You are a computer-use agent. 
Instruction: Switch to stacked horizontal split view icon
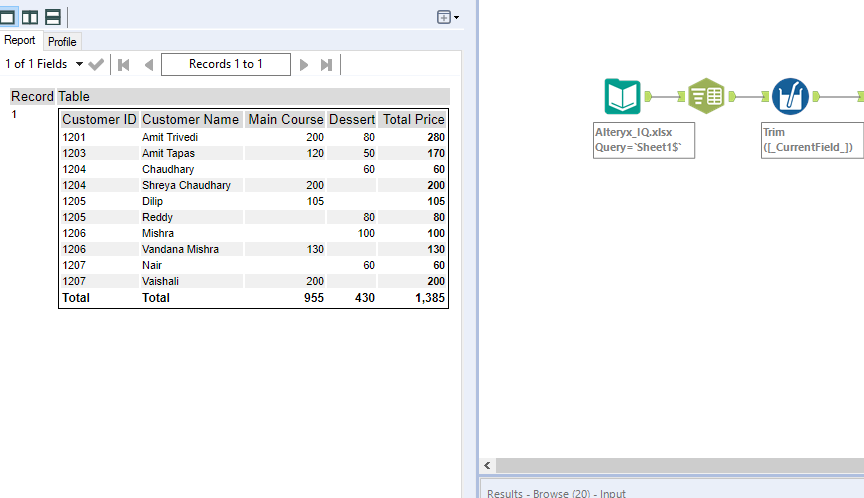click(53, 17)
